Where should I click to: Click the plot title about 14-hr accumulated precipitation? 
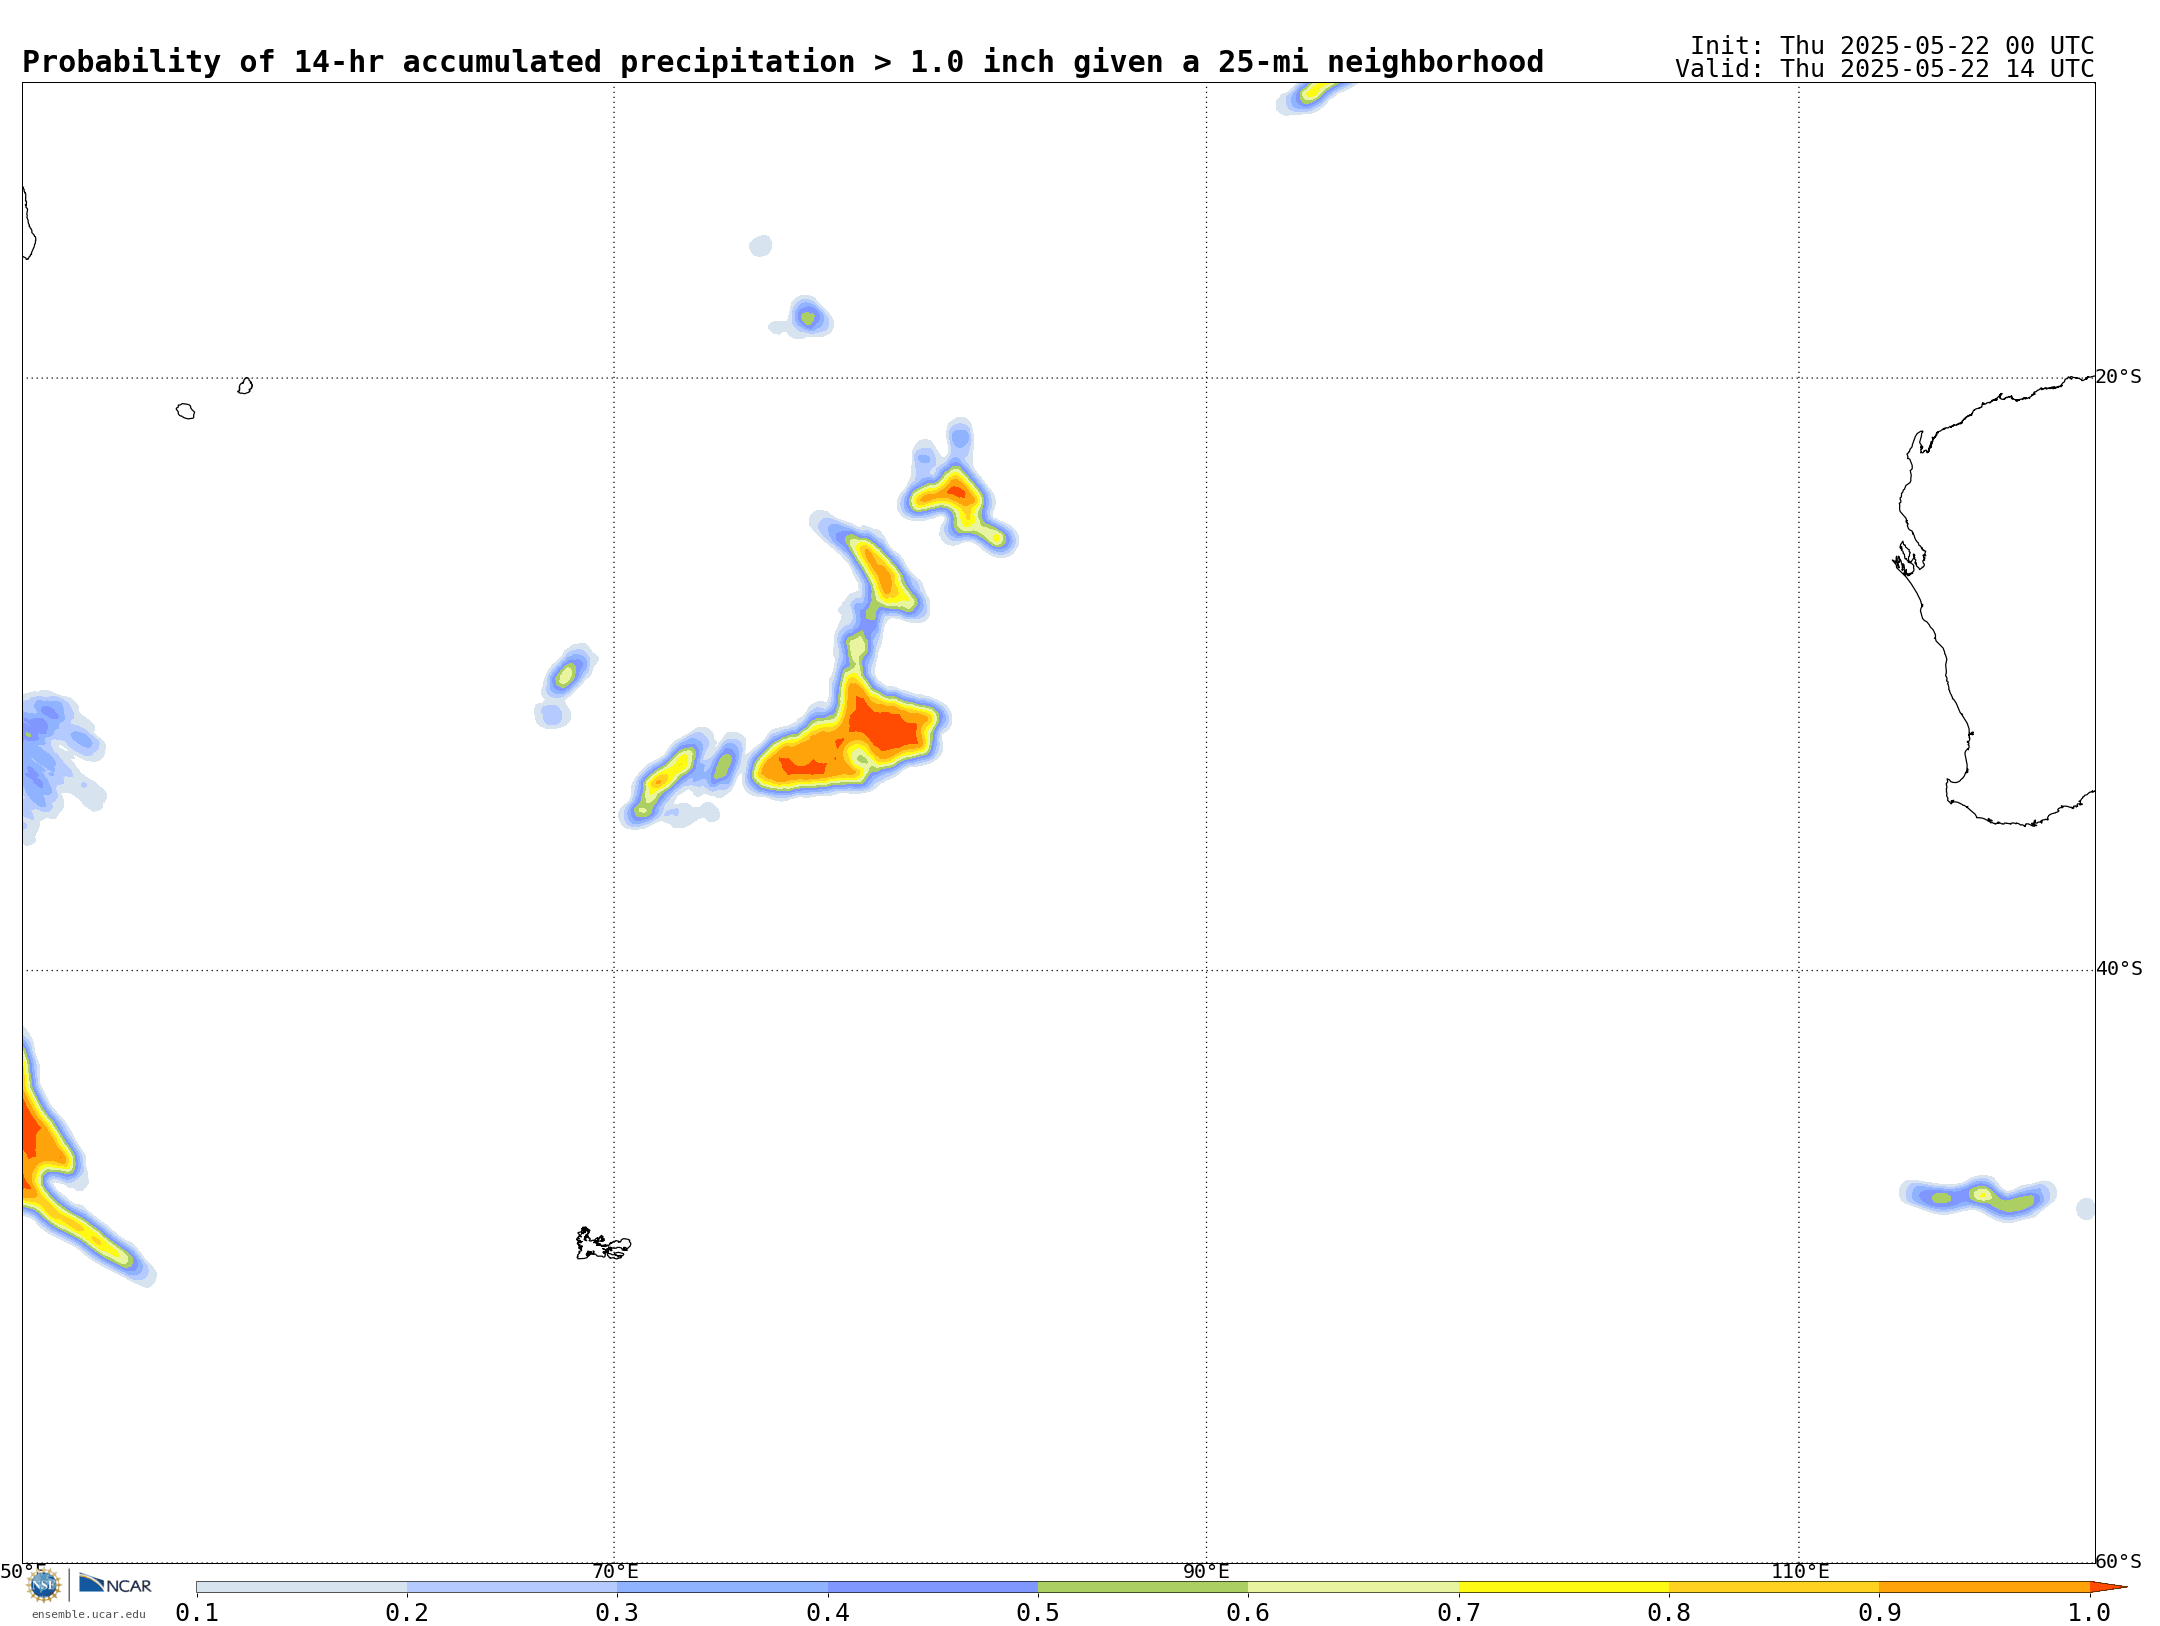pyautogui.click(x=782, y=62)
